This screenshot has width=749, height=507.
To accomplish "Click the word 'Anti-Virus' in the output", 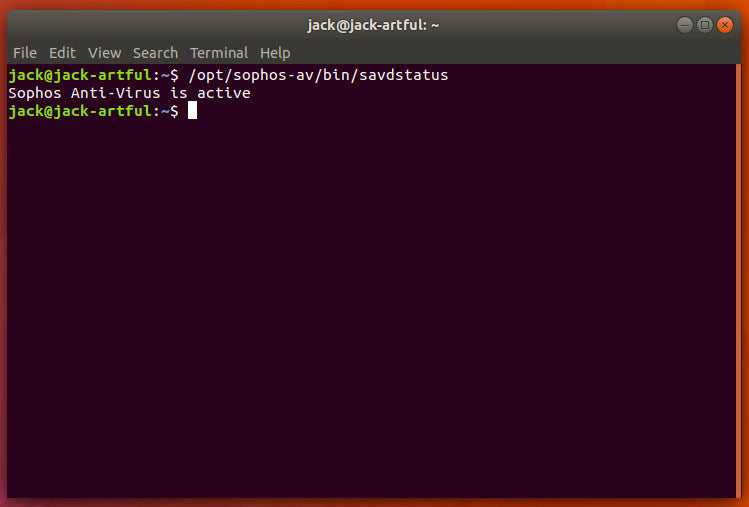I will coord(118,93).
